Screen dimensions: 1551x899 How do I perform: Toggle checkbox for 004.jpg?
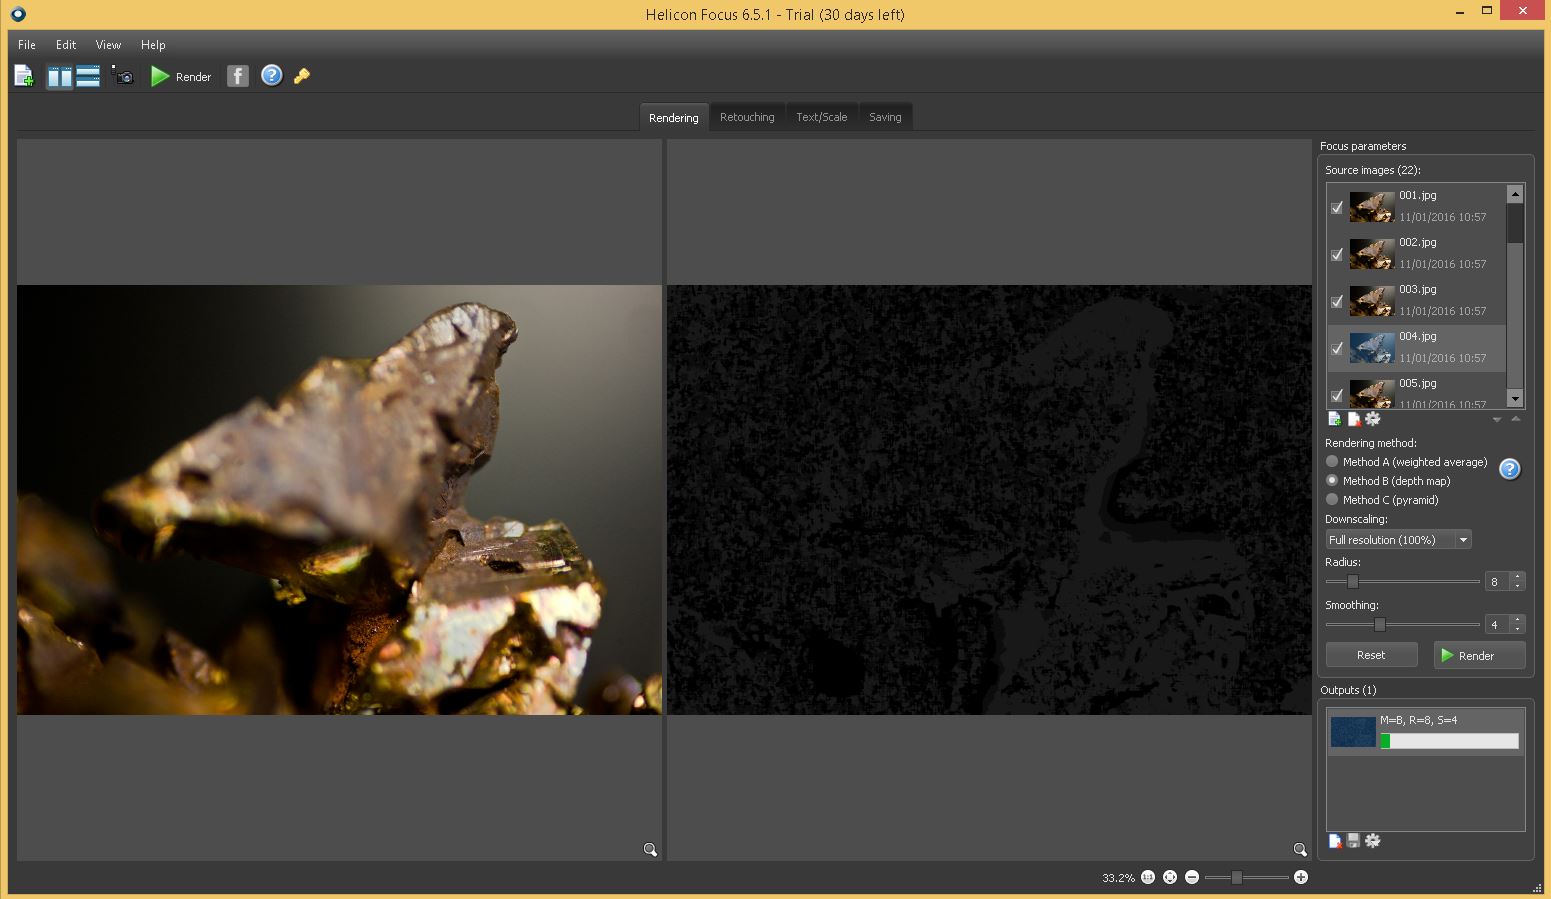point(1337,349)
